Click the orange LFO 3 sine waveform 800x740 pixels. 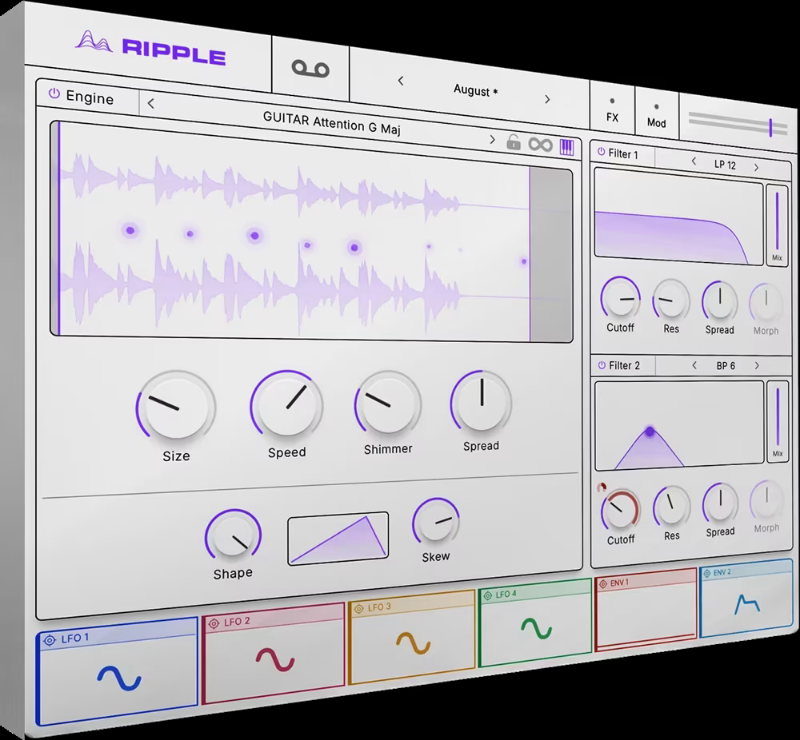[x=413, y=643]
